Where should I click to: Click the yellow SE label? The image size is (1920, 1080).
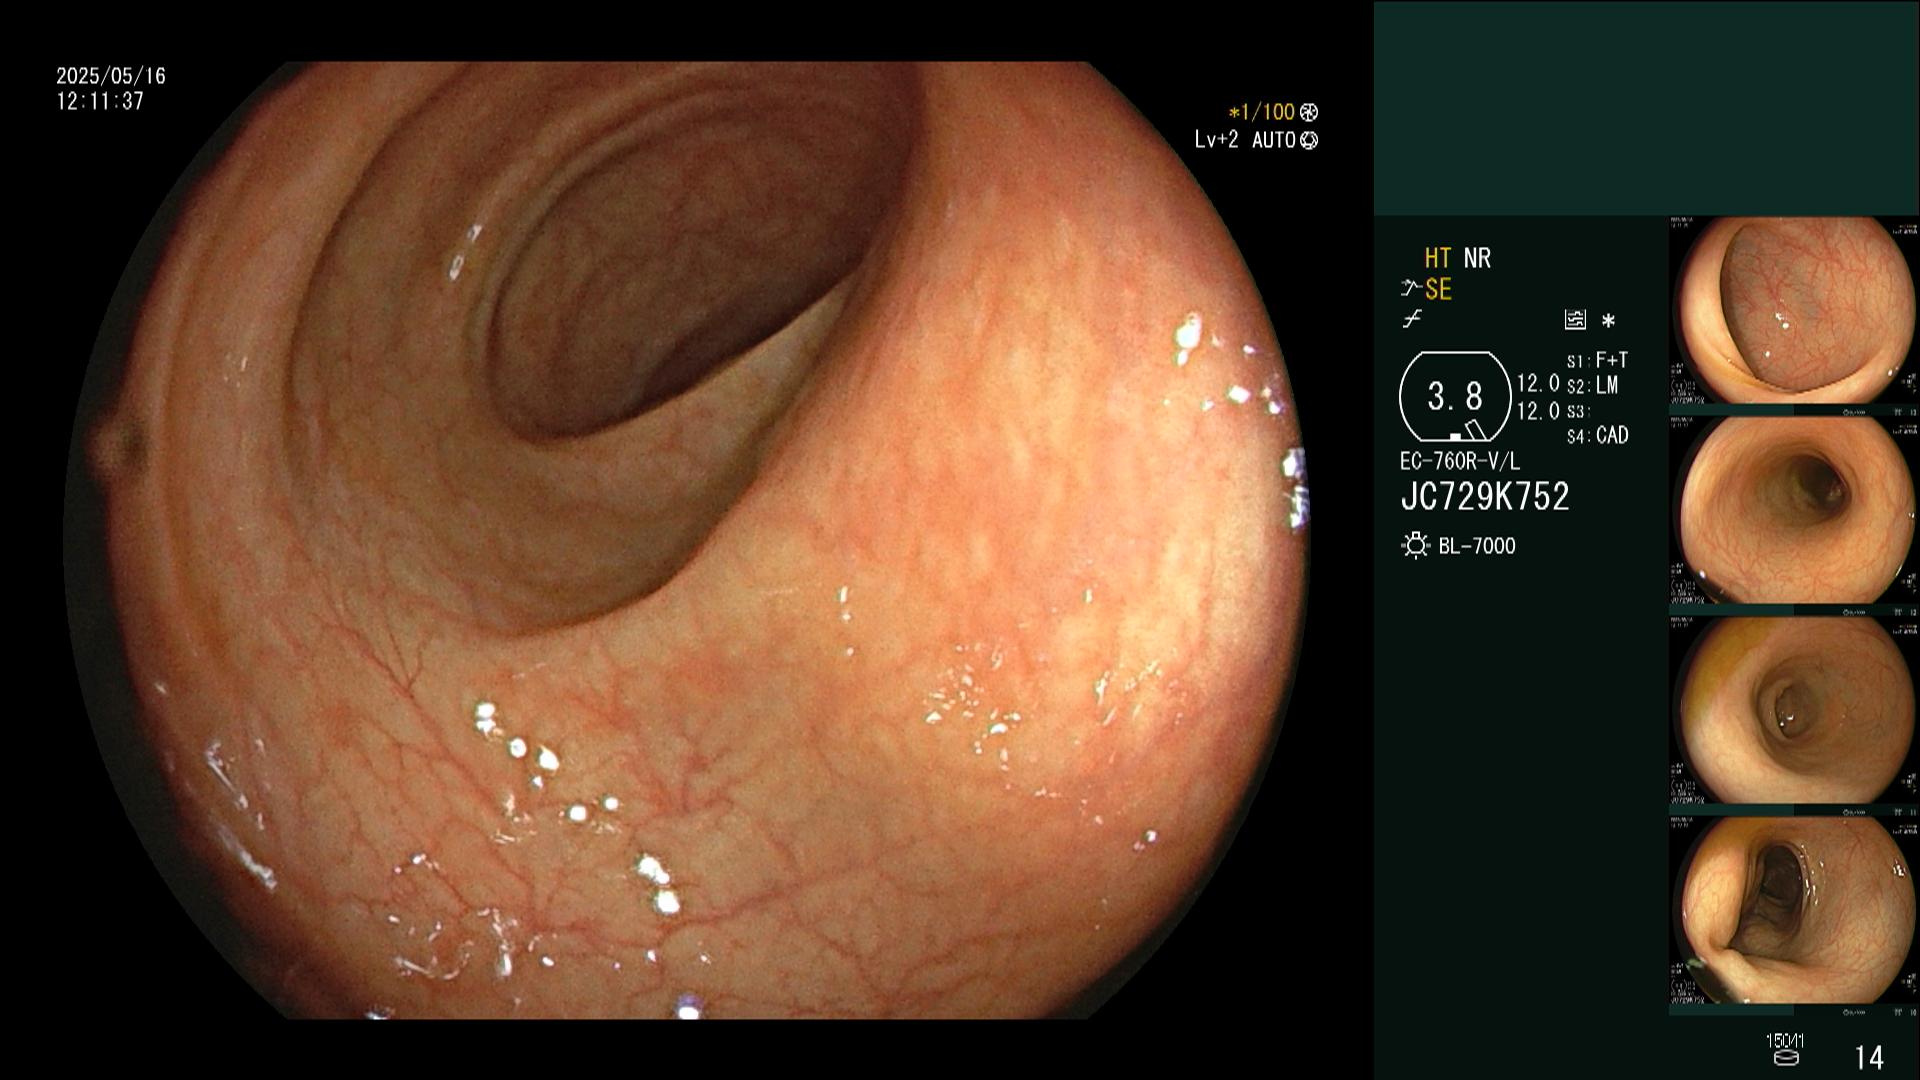(x=1438, y=290)
